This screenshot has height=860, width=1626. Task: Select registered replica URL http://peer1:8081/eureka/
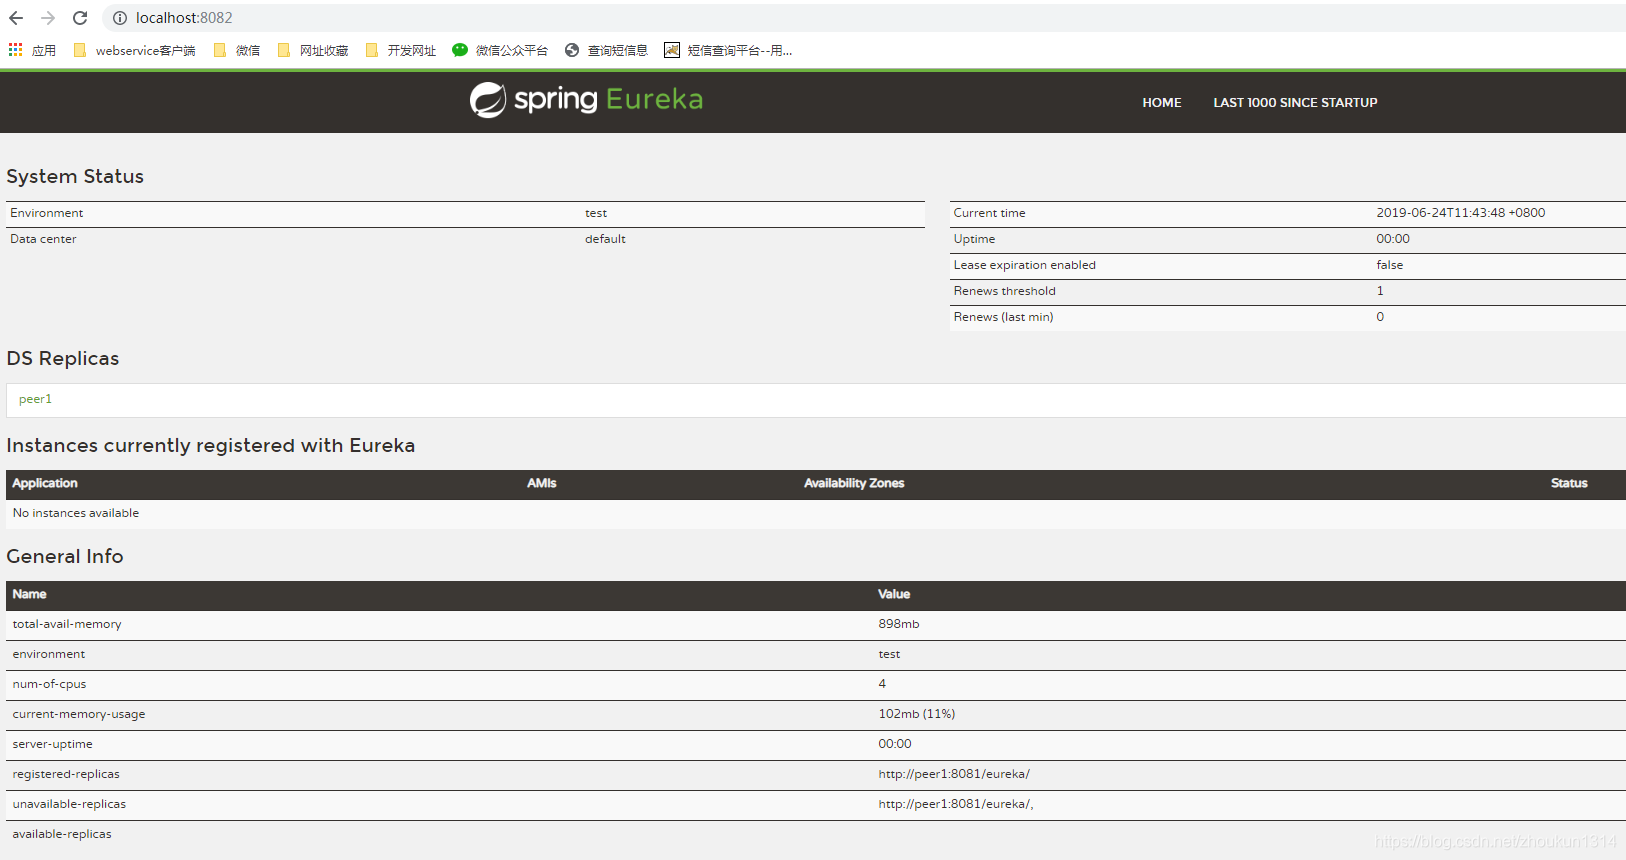click(954, 774)
